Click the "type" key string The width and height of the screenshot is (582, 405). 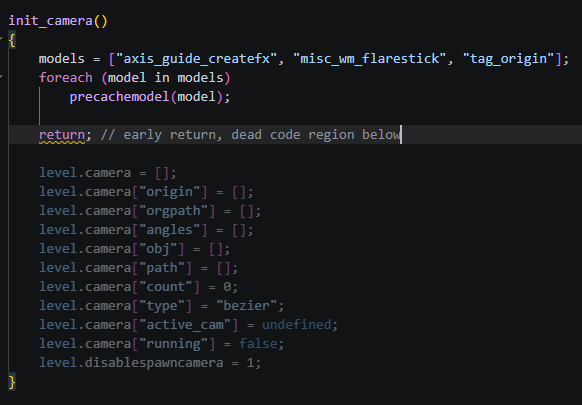pyautogui.click(x=162, y=305)
